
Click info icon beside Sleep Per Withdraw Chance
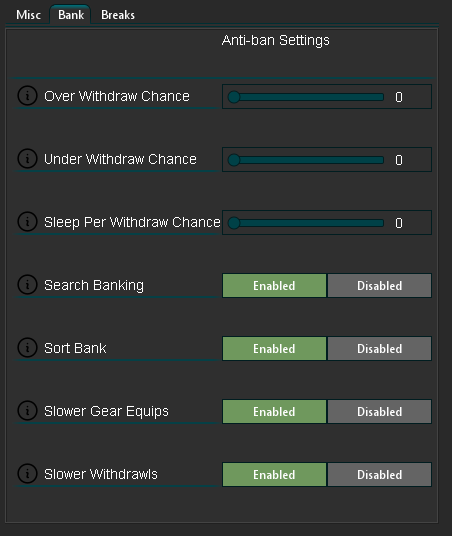click(x=27, y=221)
